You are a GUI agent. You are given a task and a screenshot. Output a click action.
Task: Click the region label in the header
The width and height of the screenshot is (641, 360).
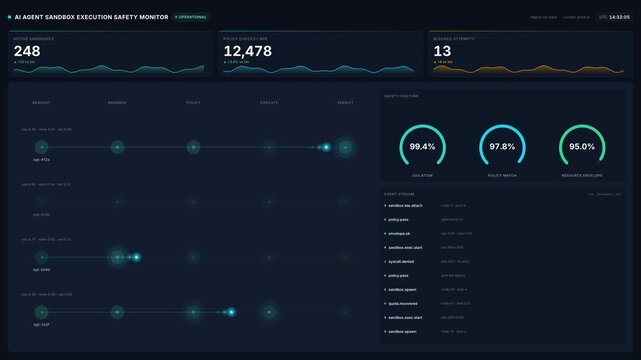pos(543,17)
